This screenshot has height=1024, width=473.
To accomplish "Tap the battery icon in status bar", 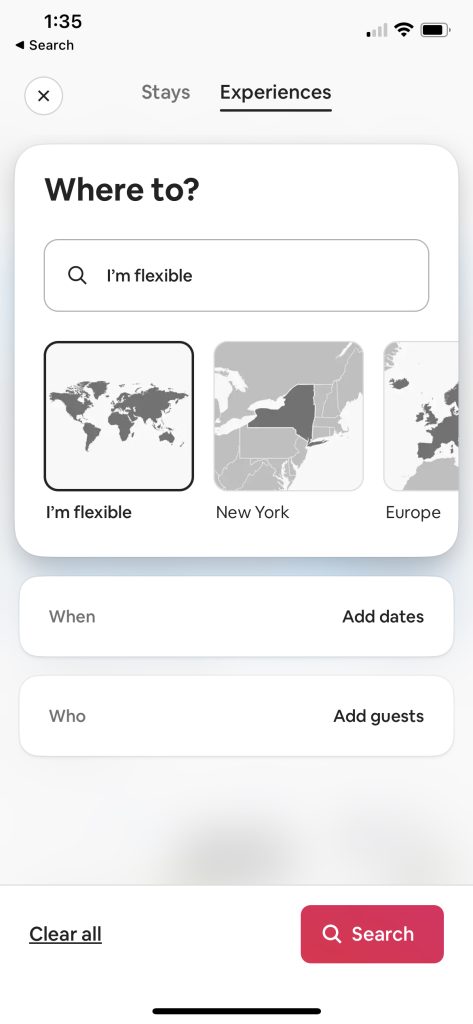I will point(435,29).
